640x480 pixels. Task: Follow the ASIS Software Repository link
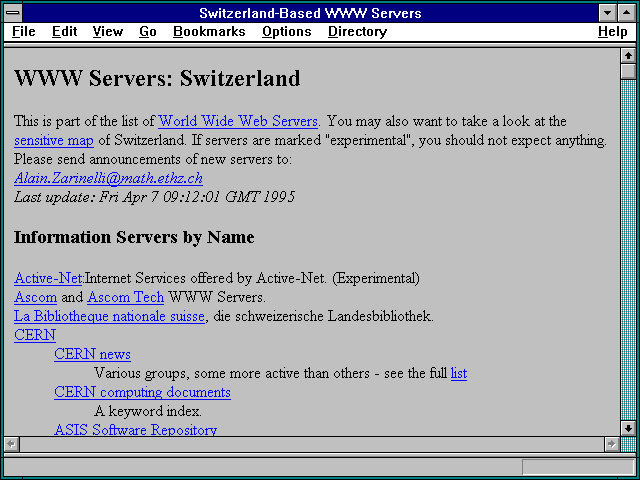point(136,429)
